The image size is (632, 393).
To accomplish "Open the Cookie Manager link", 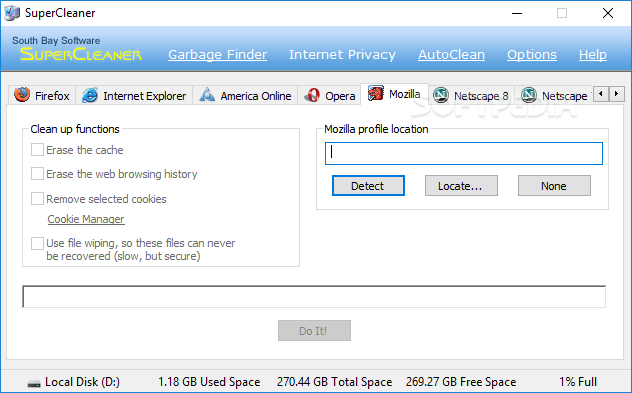I will click(86, 219).
